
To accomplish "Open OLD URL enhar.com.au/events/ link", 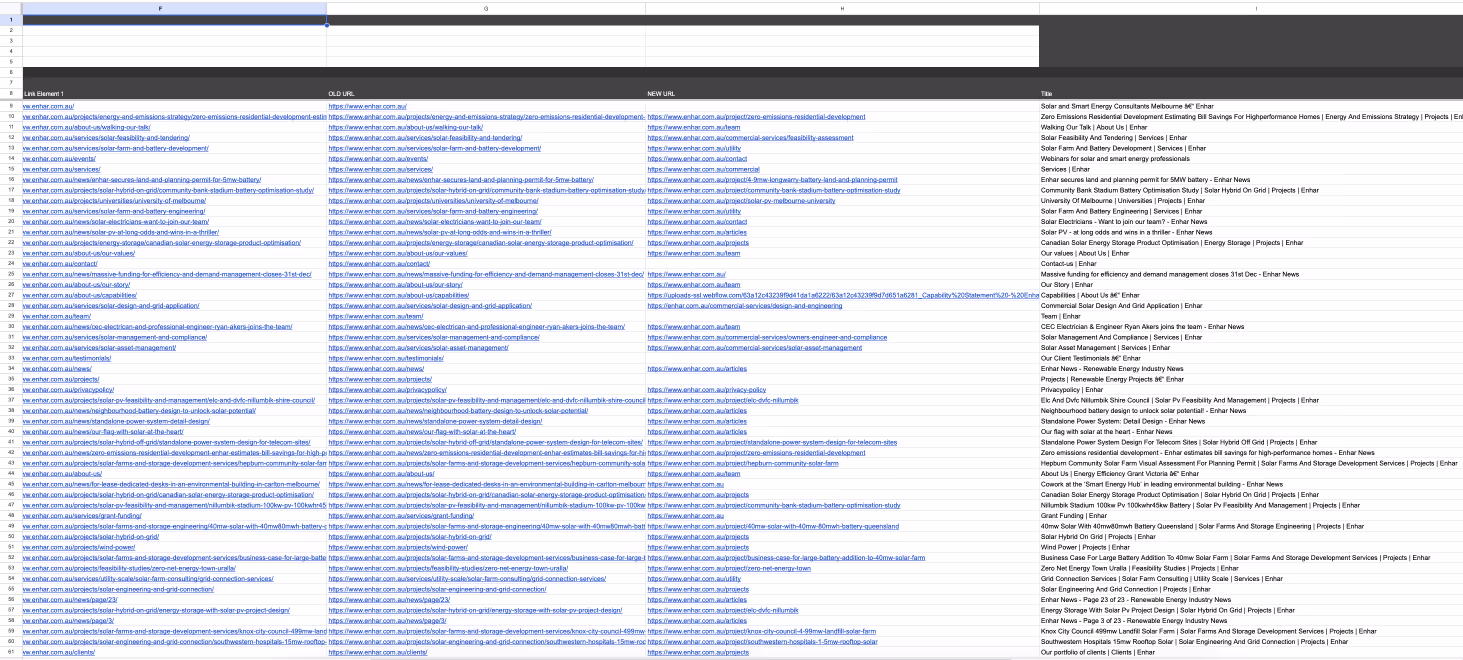I will tap(378, 158).
